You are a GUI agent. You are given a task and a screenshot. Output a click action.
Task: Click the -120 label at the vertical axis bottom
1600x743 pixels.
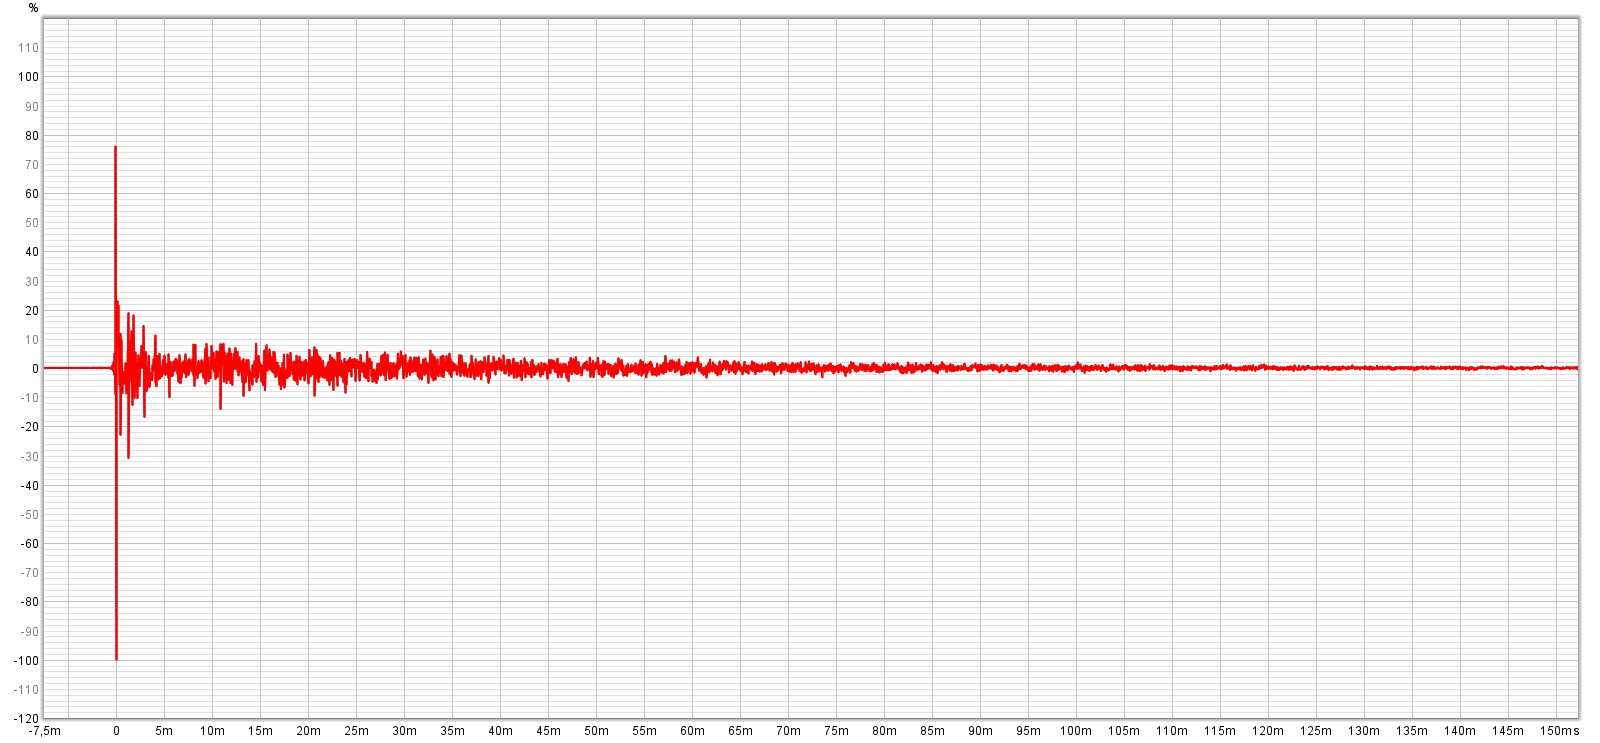pyautogui.click(x=26, y=718)
